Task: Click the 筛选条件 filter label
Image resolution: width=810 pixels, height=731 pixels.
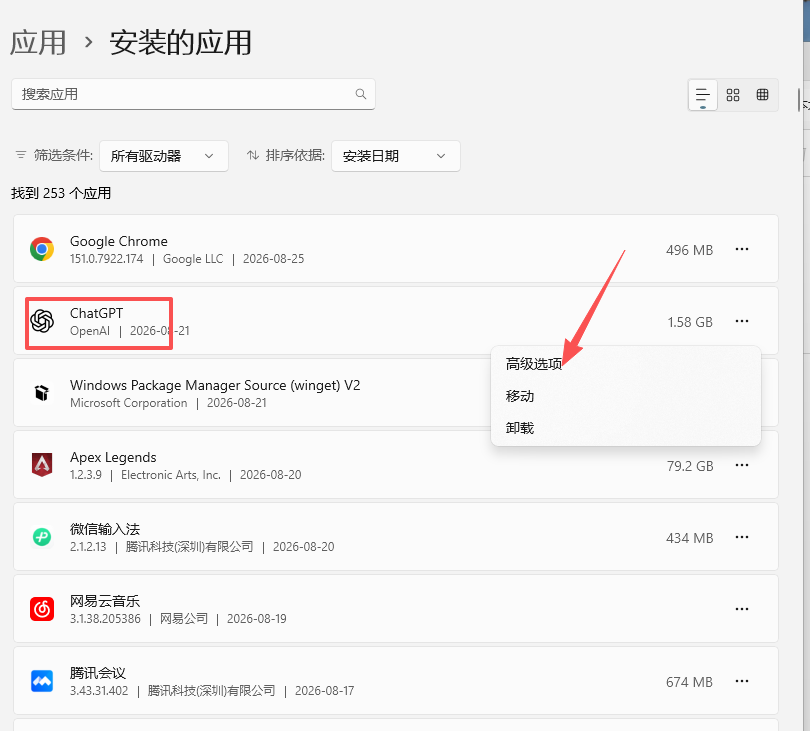Action: point(63,155)
